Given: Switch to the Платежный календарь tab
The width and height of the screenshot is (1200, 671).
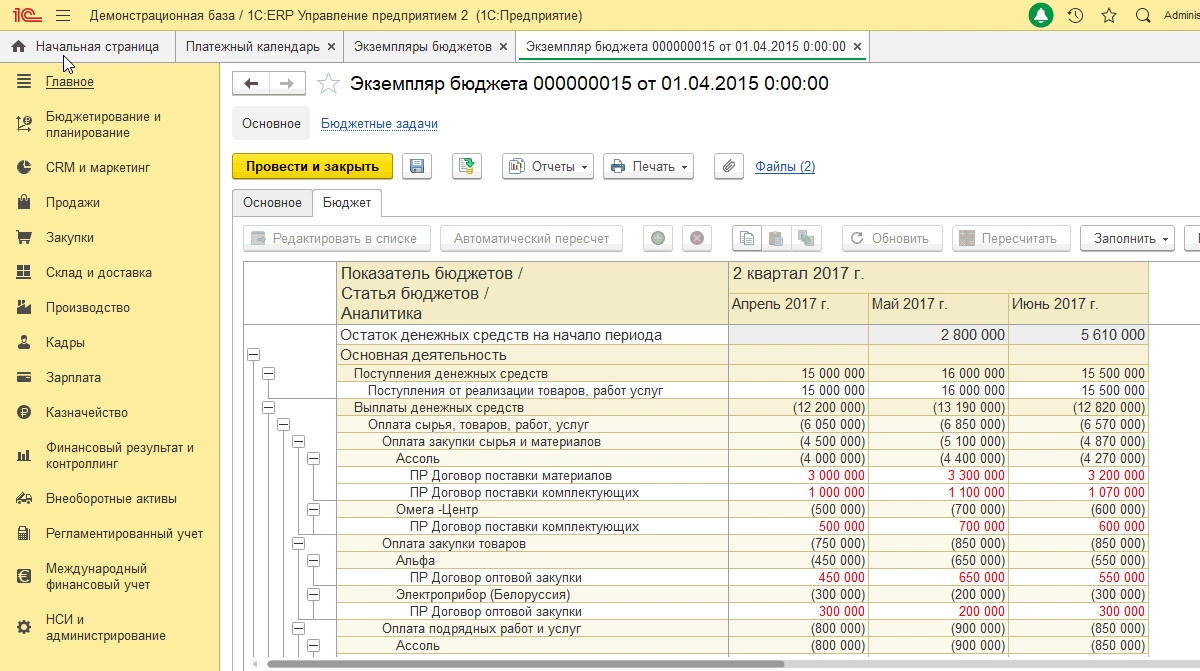Looking at the screenshot, I should [250, 47].
